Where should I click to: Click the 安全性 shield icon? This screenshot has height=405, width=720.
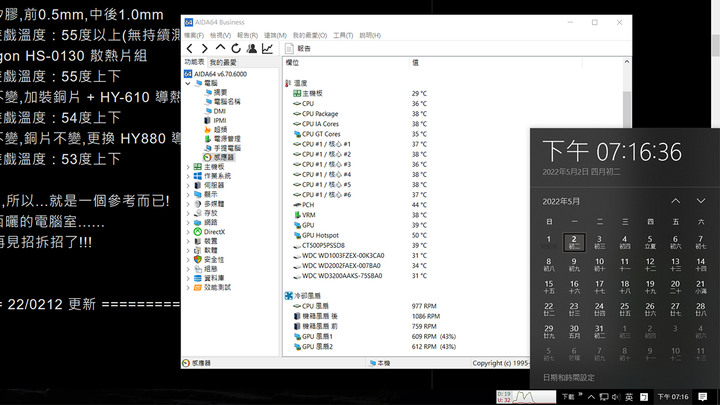tap(197, 259)
